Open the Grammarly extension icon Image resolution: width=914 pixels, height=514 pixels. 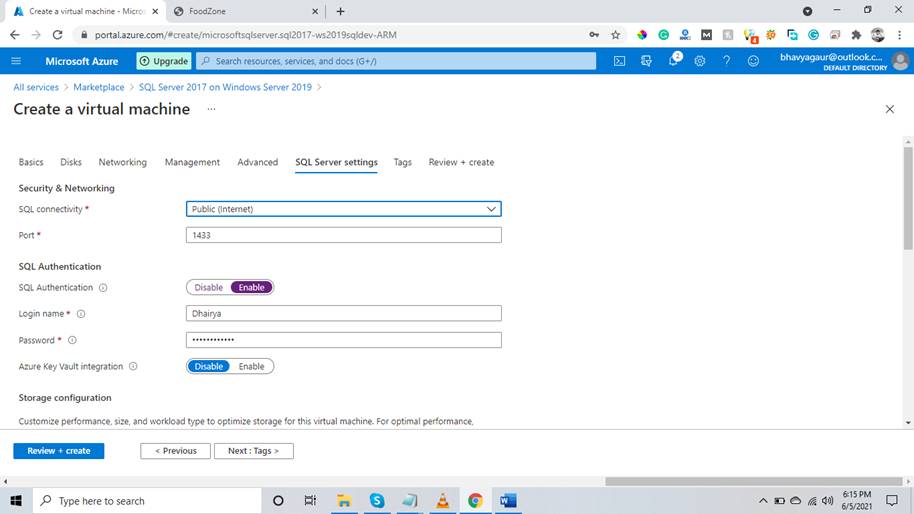tap(663, 35)
